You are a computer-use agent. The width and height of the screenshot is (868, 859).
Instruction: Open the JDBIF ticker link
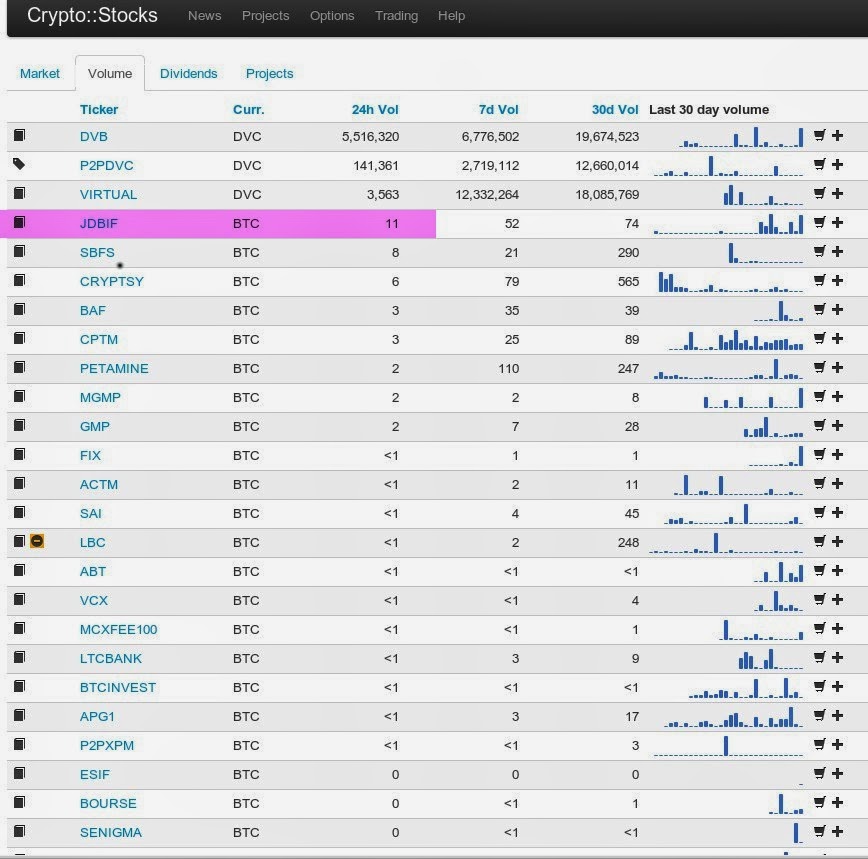(99, 224)
